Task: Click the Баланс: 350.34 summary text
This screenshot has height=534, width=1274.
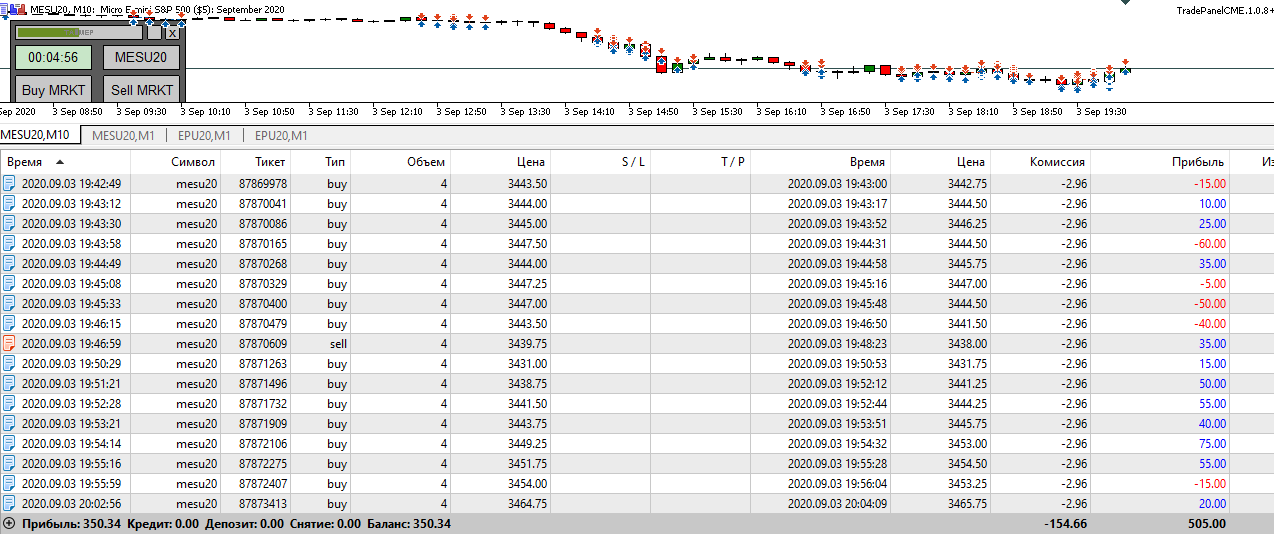Action: [x=409, y=523]
